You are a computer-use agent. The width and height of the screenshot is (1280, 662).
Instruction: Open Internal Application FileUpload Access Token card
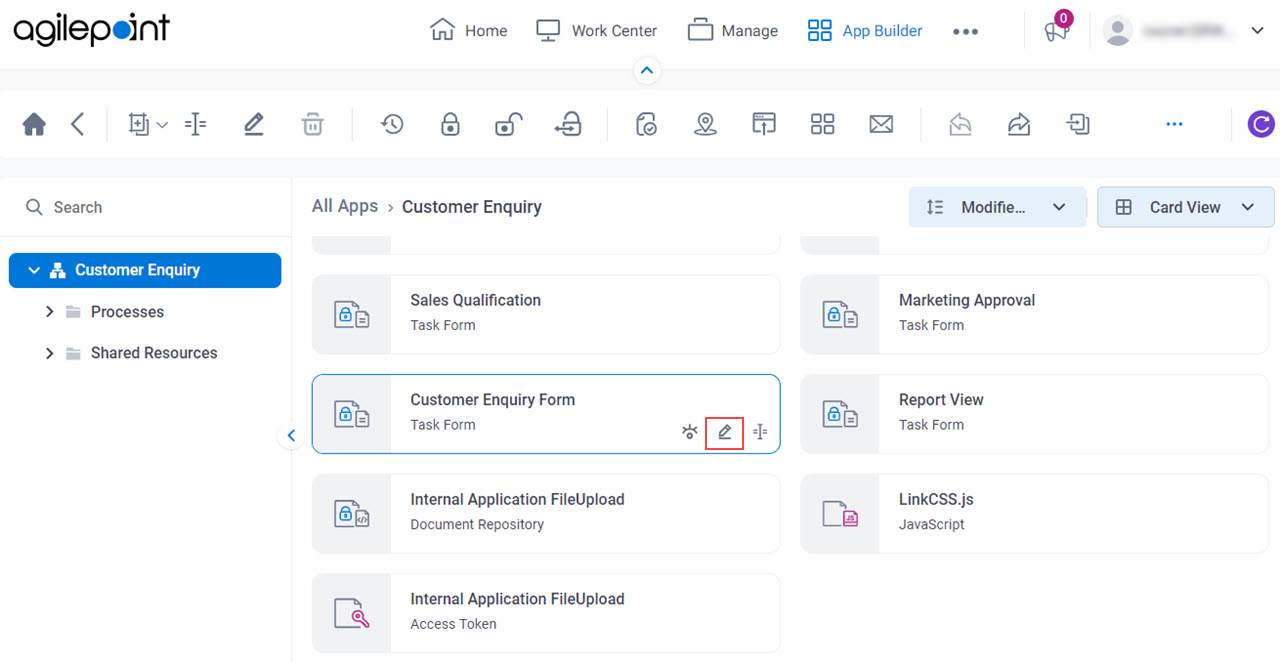coord(546,613)
